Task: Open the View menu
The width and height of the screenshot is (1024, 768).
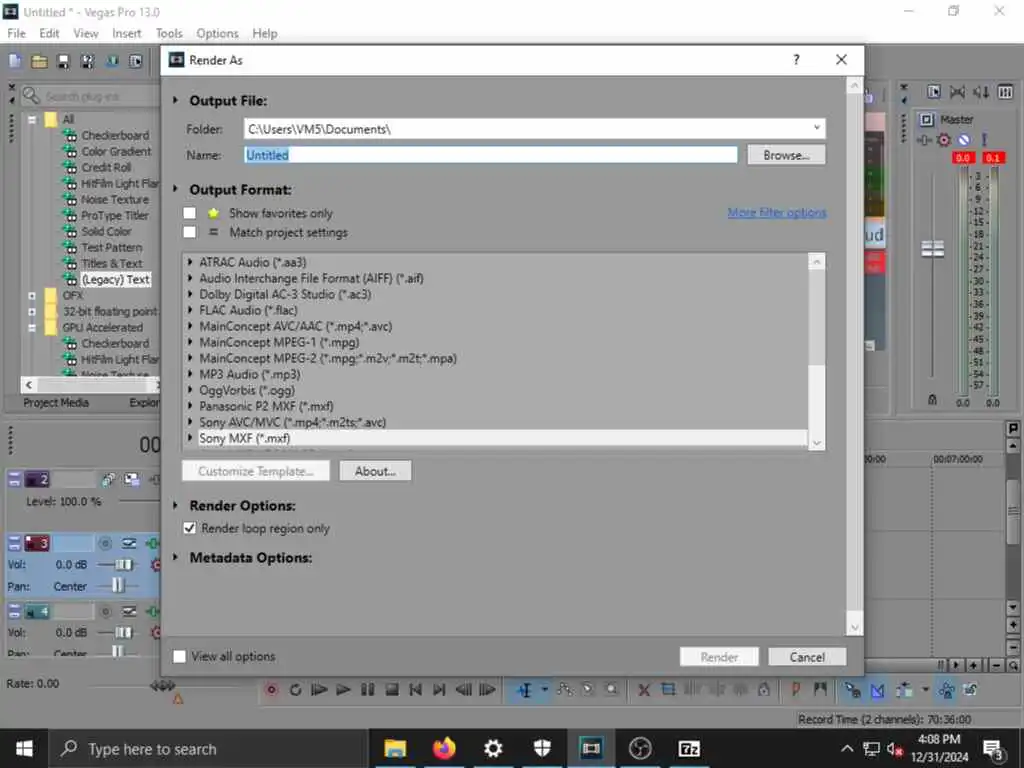Action: (x=86, y=33)
